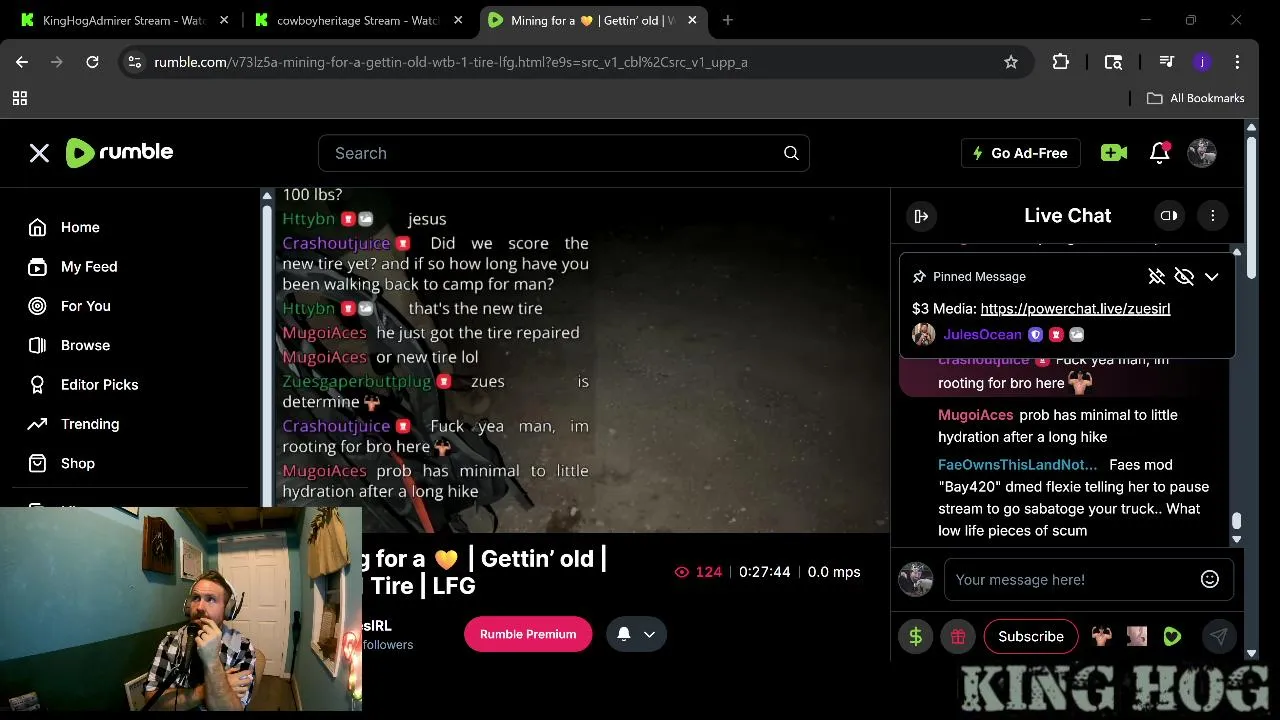Screen dimensions: 1280x720
Task: Open notifications bell in Rumble header
Action: [x=1160, y=153]
